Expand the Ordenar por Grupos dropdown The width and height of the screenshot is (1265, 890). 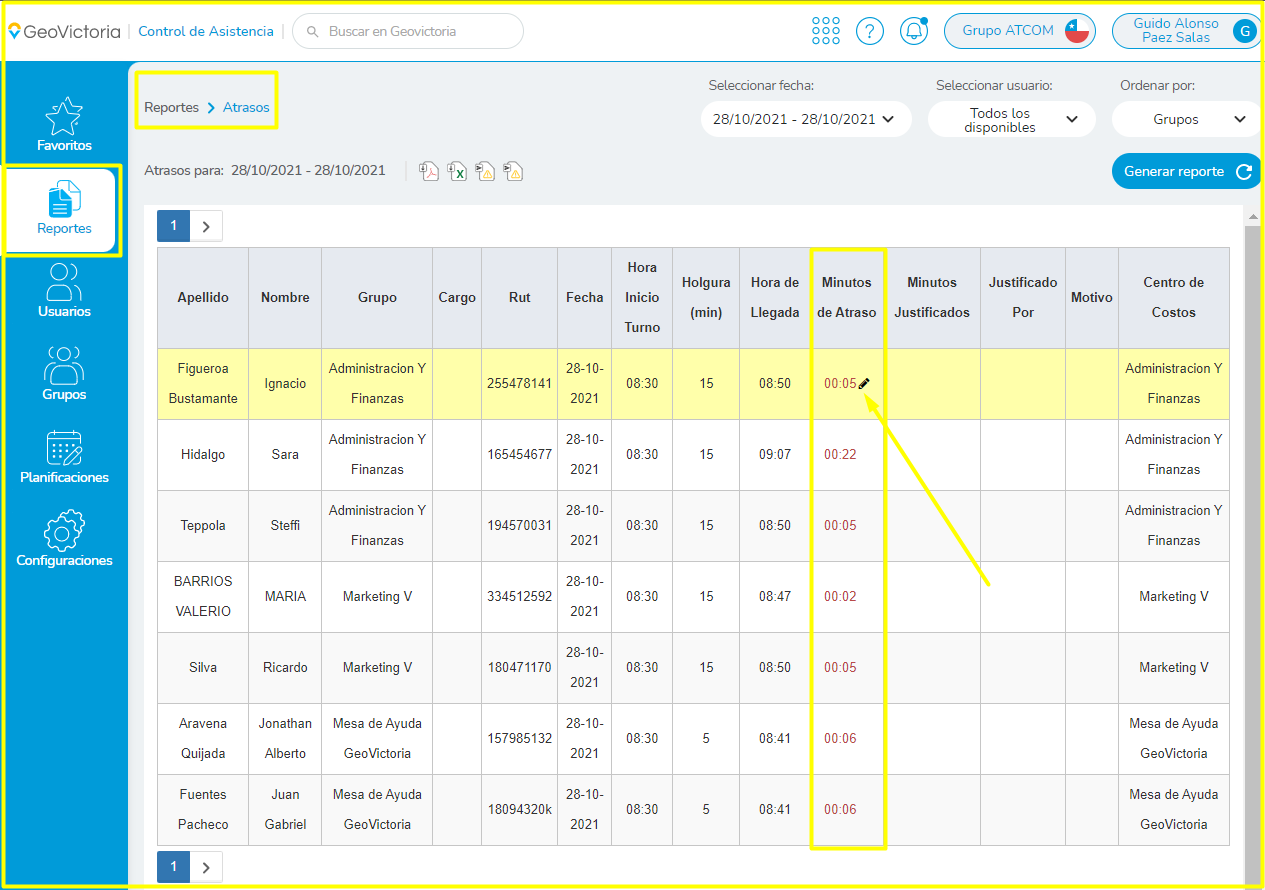tap(1186, 119)
